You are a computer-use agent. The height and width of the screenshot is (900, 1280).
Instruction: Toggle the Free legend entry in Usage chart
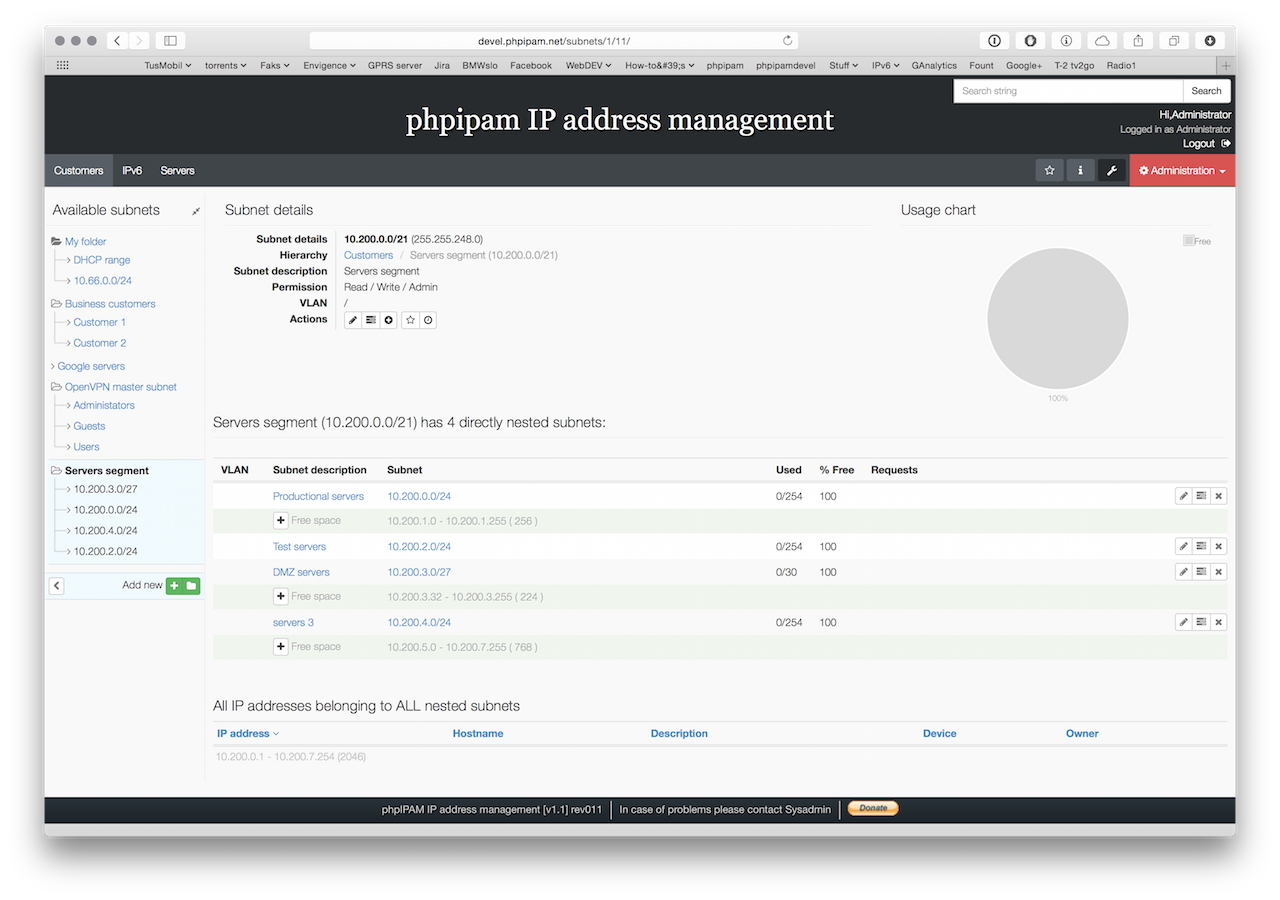(x=1197, y=241)
